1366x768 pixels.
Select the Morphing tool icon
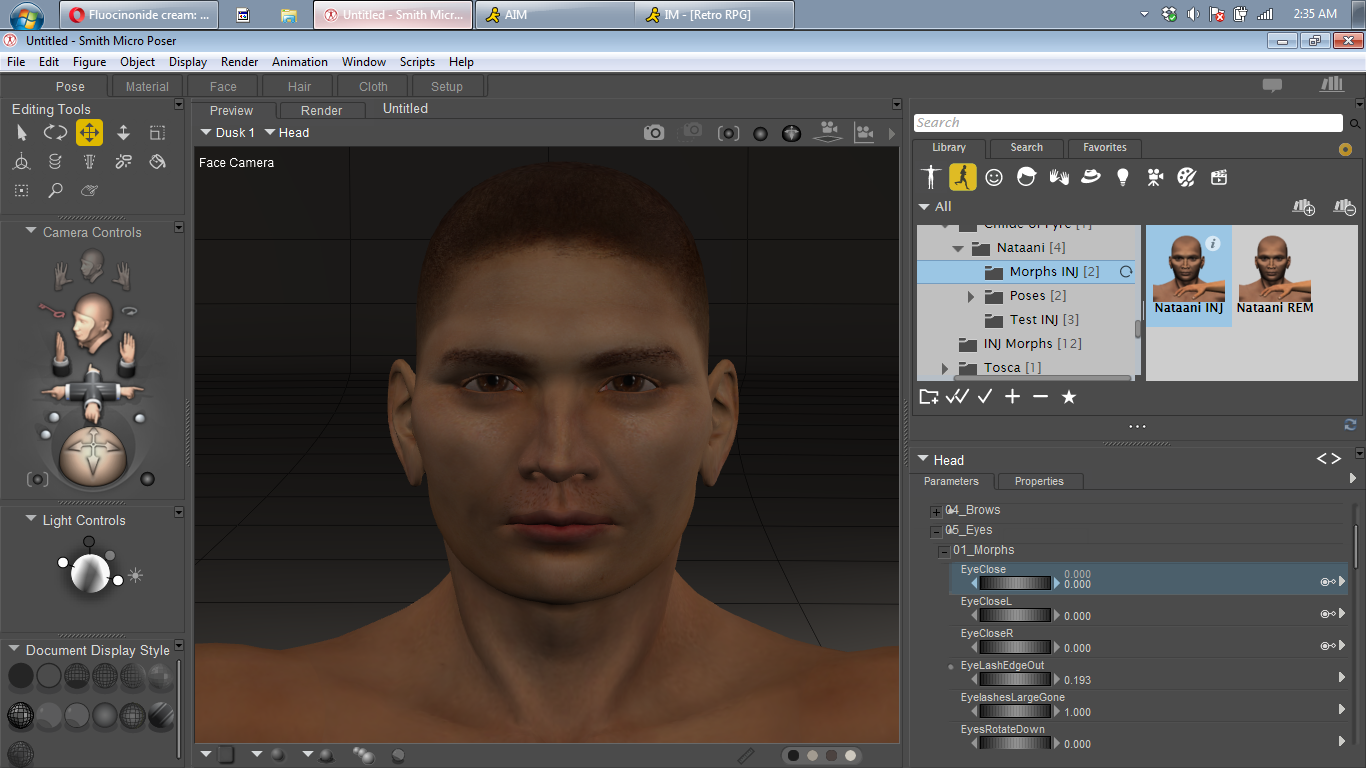click(x=89, y=190)
